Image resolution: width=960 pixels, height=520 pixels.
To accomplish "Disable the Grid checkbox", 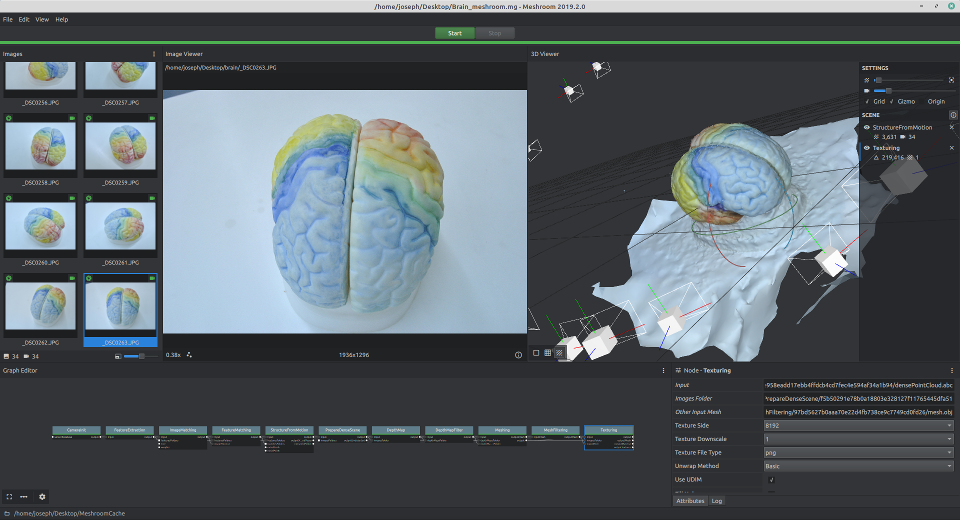I will coord(867,101).
